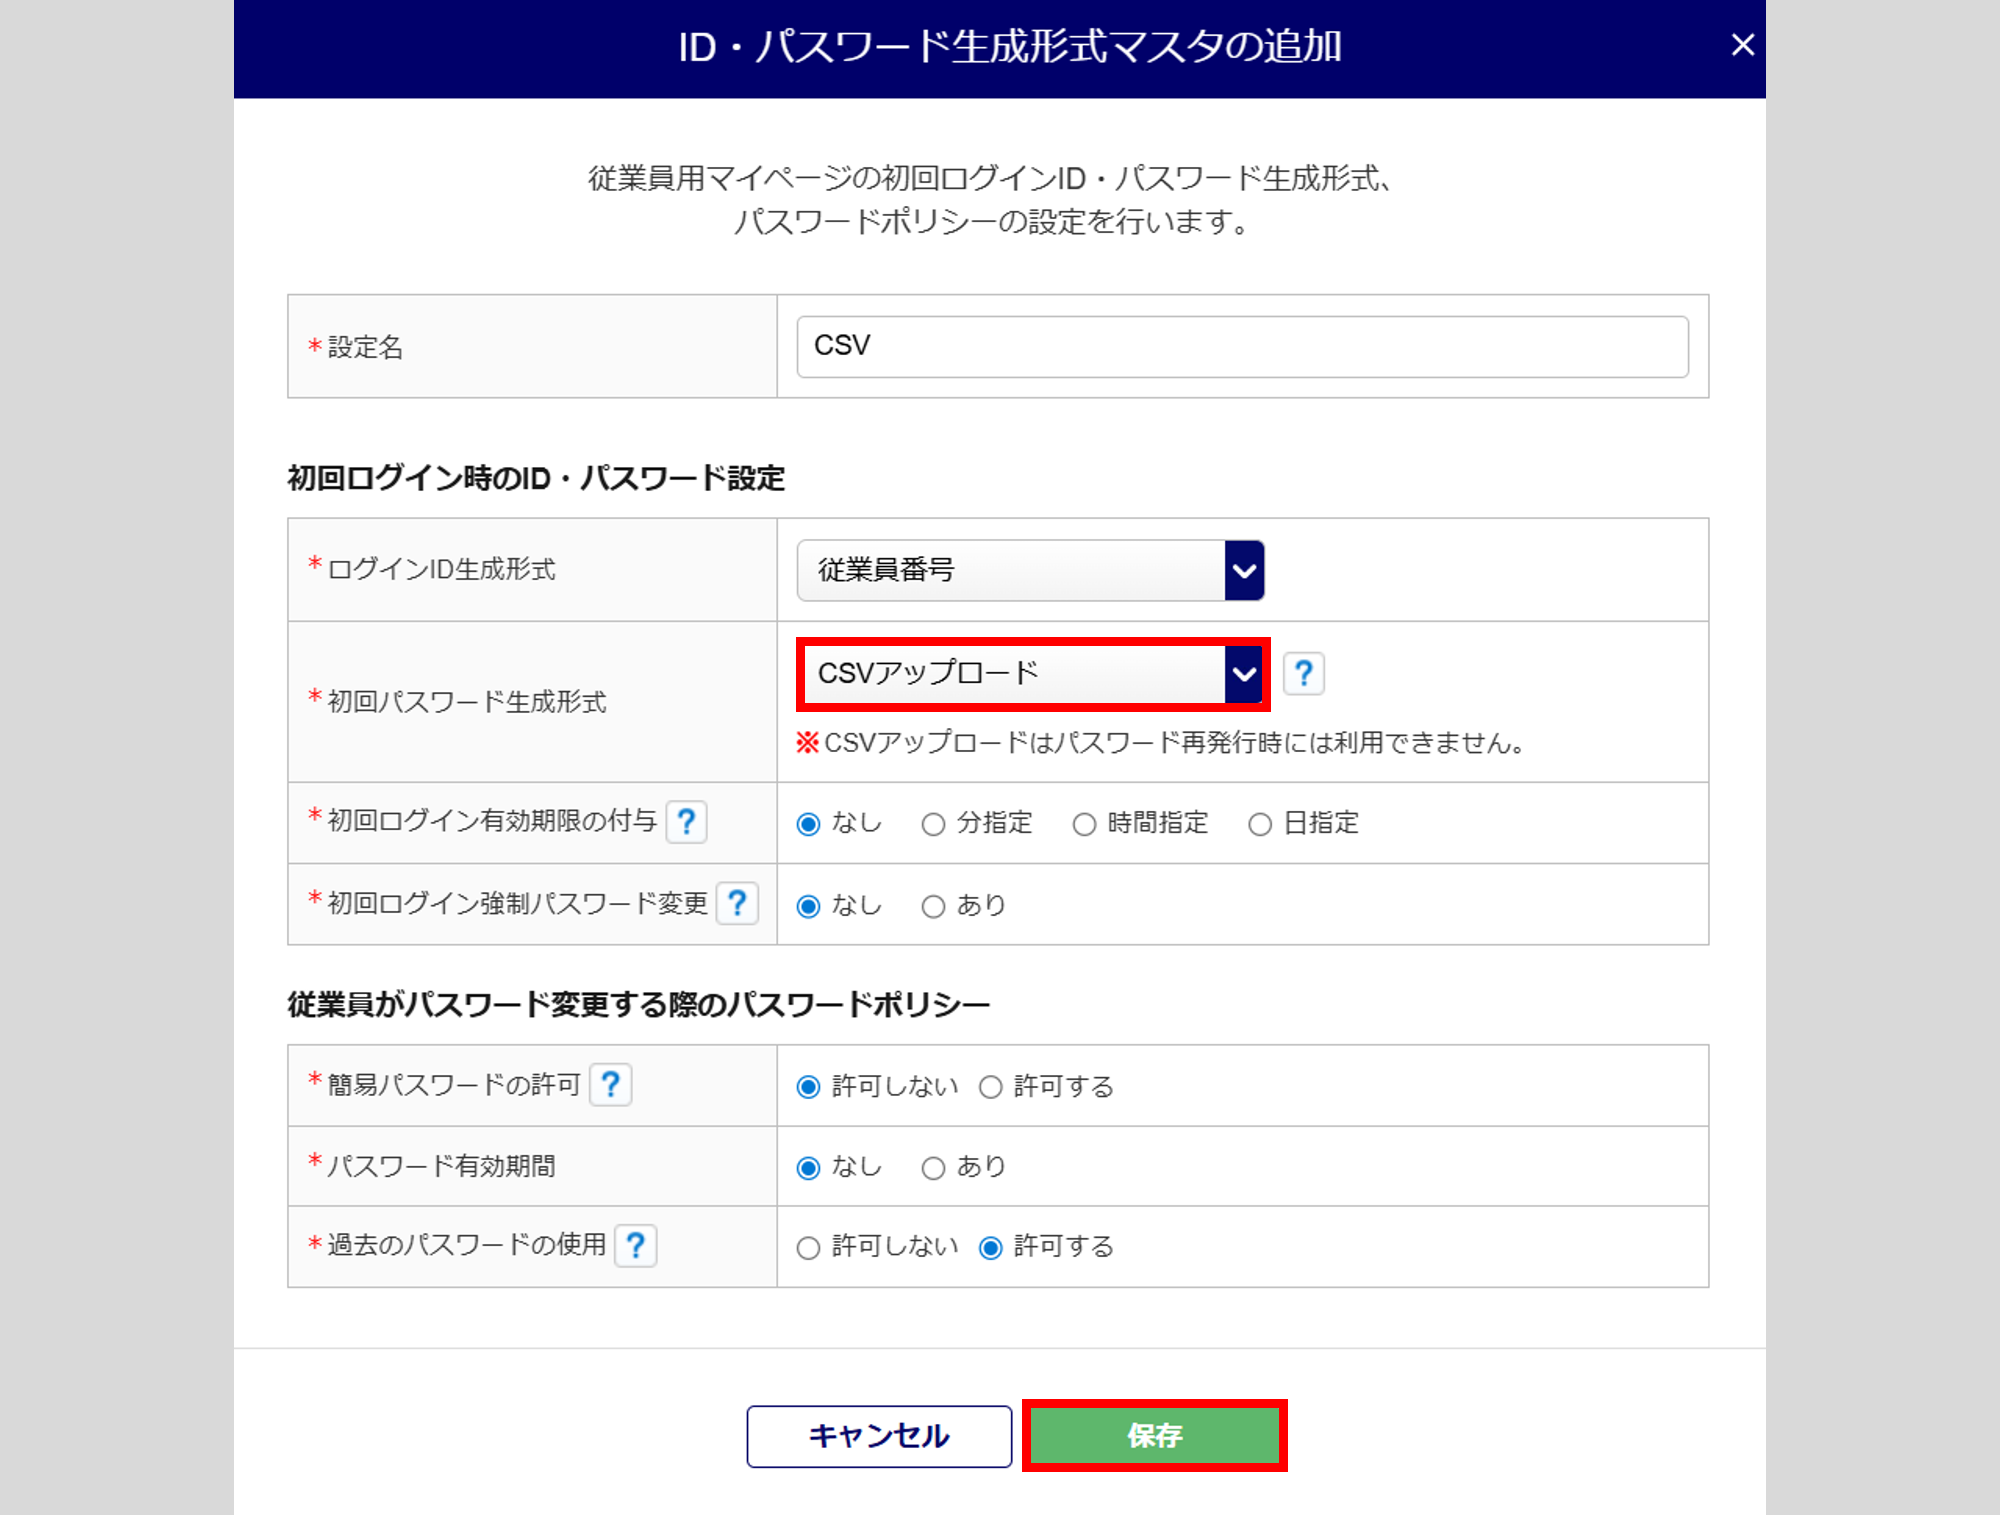Screen dimensions: 2000x1515
Task: Click the キャンセル button
Action: point(879,1436)
